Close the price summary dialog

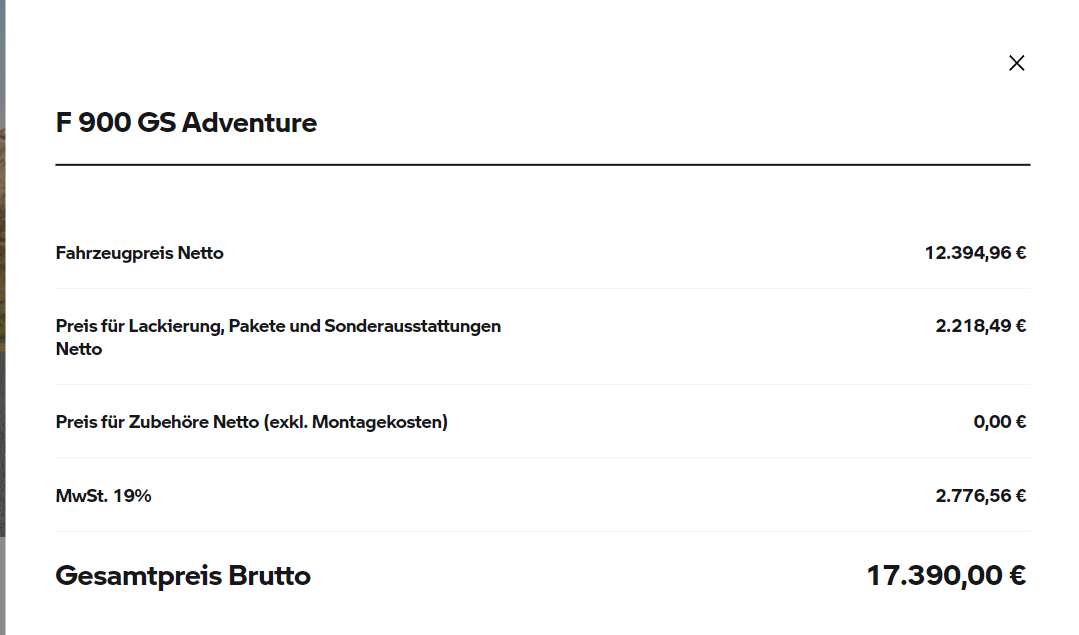pos(1016,63)
